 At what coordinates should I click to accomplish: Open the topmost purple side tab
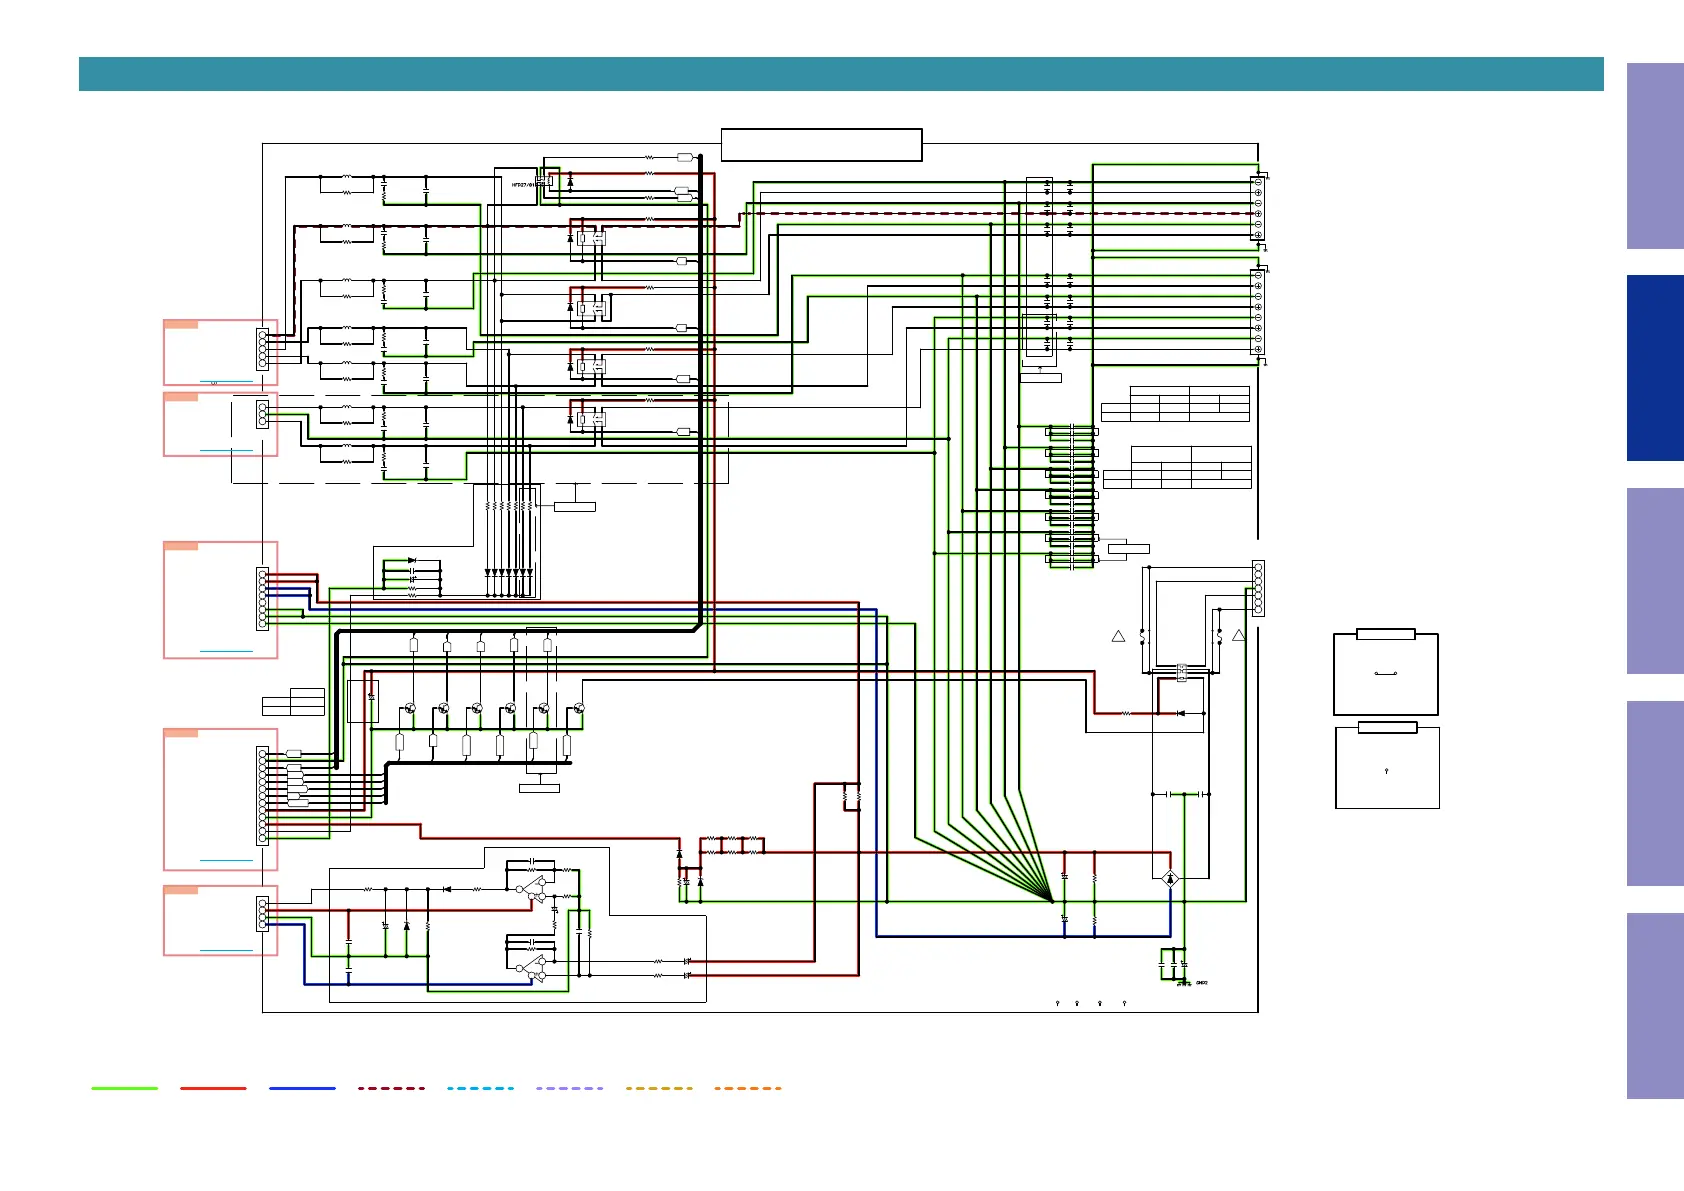tap(1654, 156)
